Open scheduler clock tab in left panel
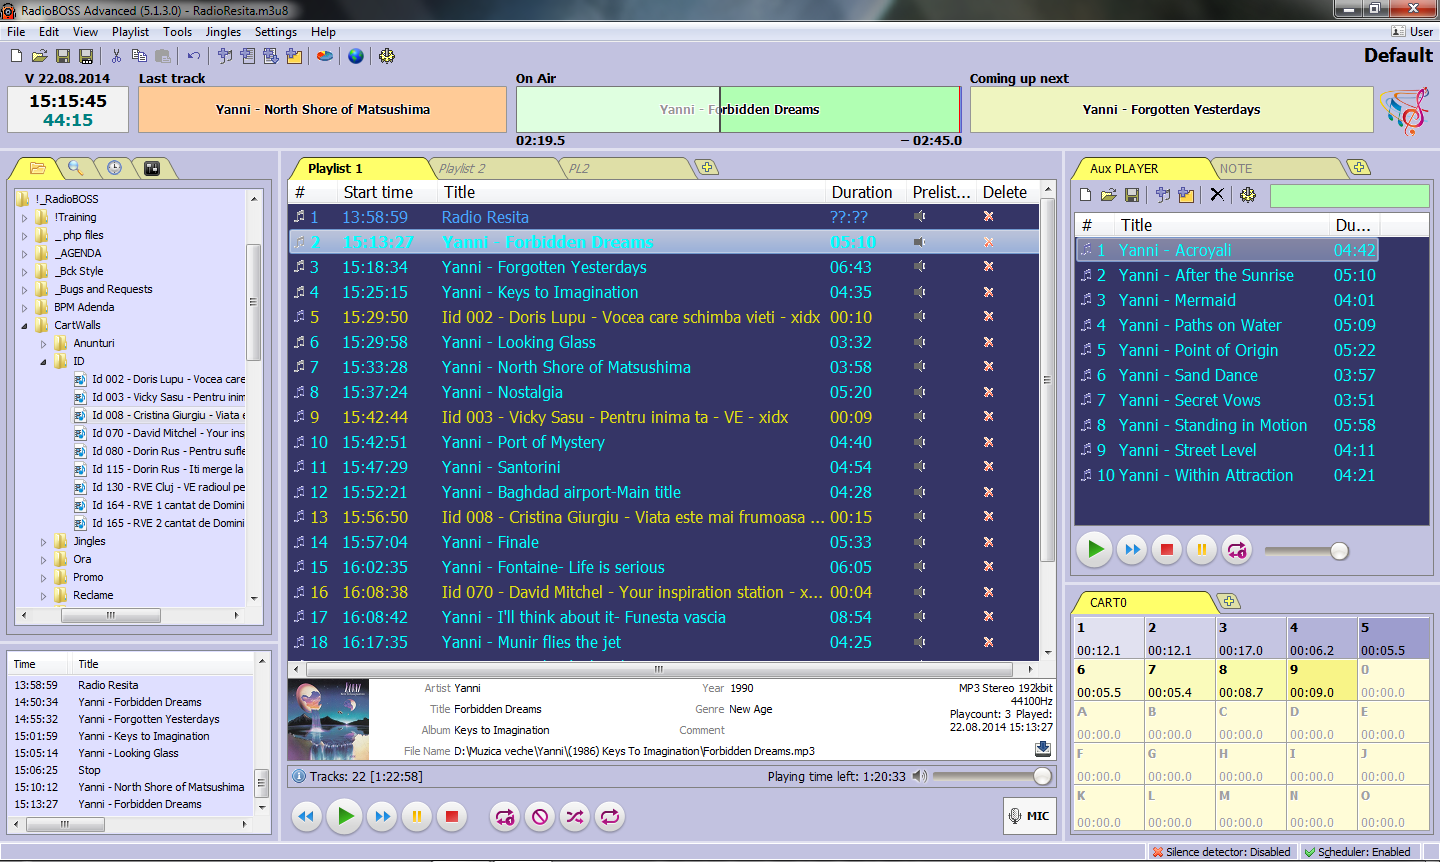 click(x=114, y=168)
